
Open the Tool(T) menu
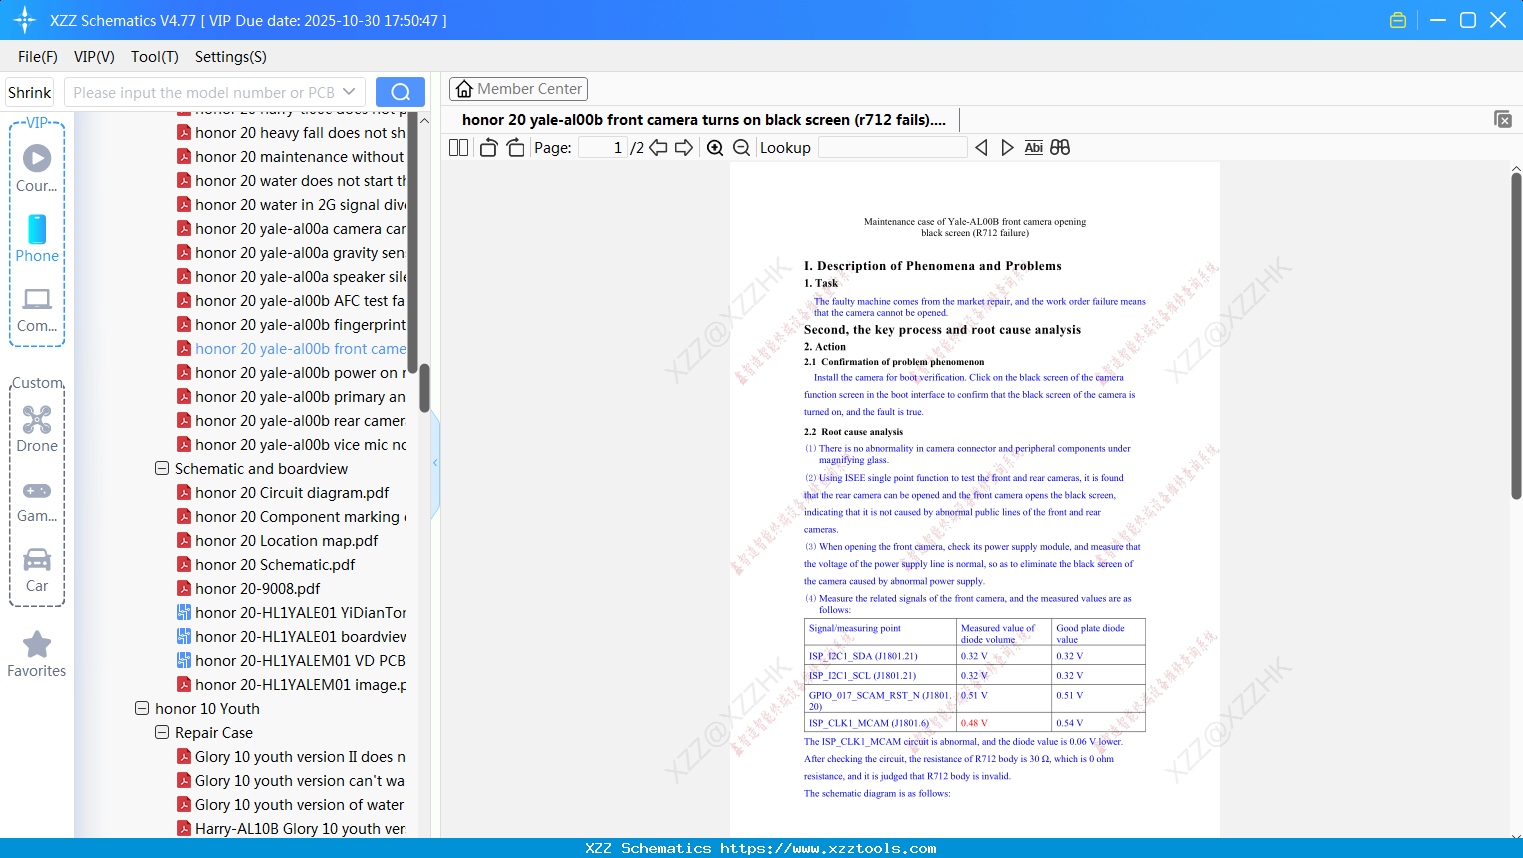(155, 57)
